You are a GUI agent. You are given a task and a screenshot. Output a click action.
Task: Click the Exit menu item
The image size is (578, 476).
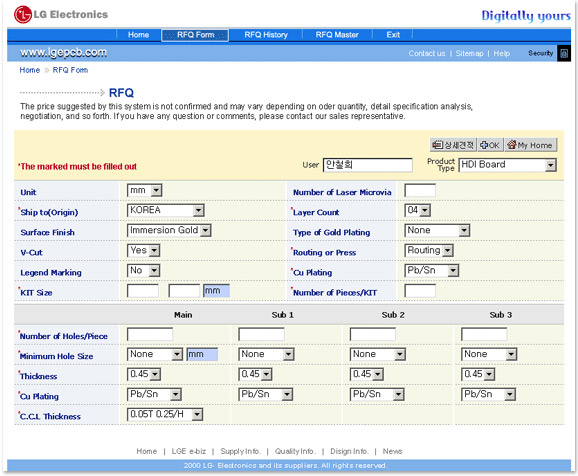point(393,35)
